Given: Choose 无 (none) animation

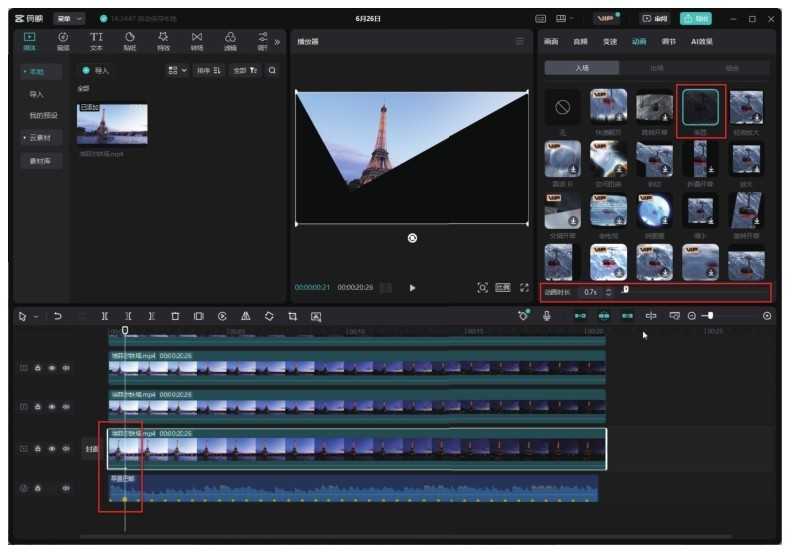Looking at the screenshot, I should pyautogui.click(x=562, y=107).
